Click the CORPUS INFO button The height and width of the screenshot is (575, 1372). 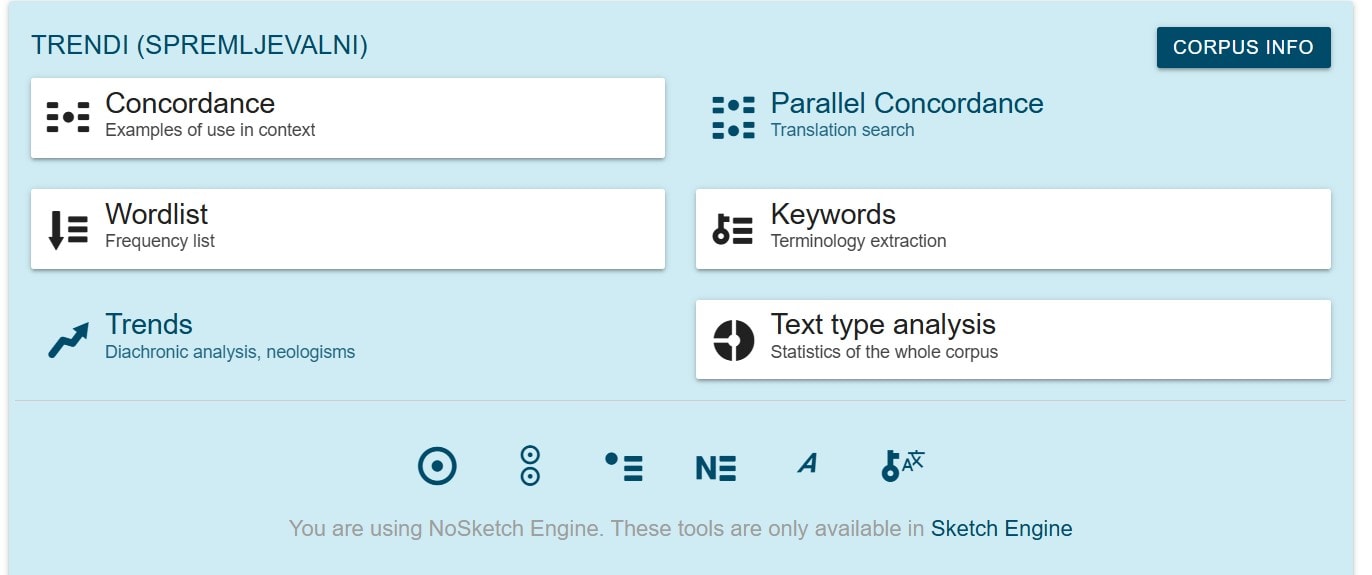pyautogui.click(x=1243, y=47)
